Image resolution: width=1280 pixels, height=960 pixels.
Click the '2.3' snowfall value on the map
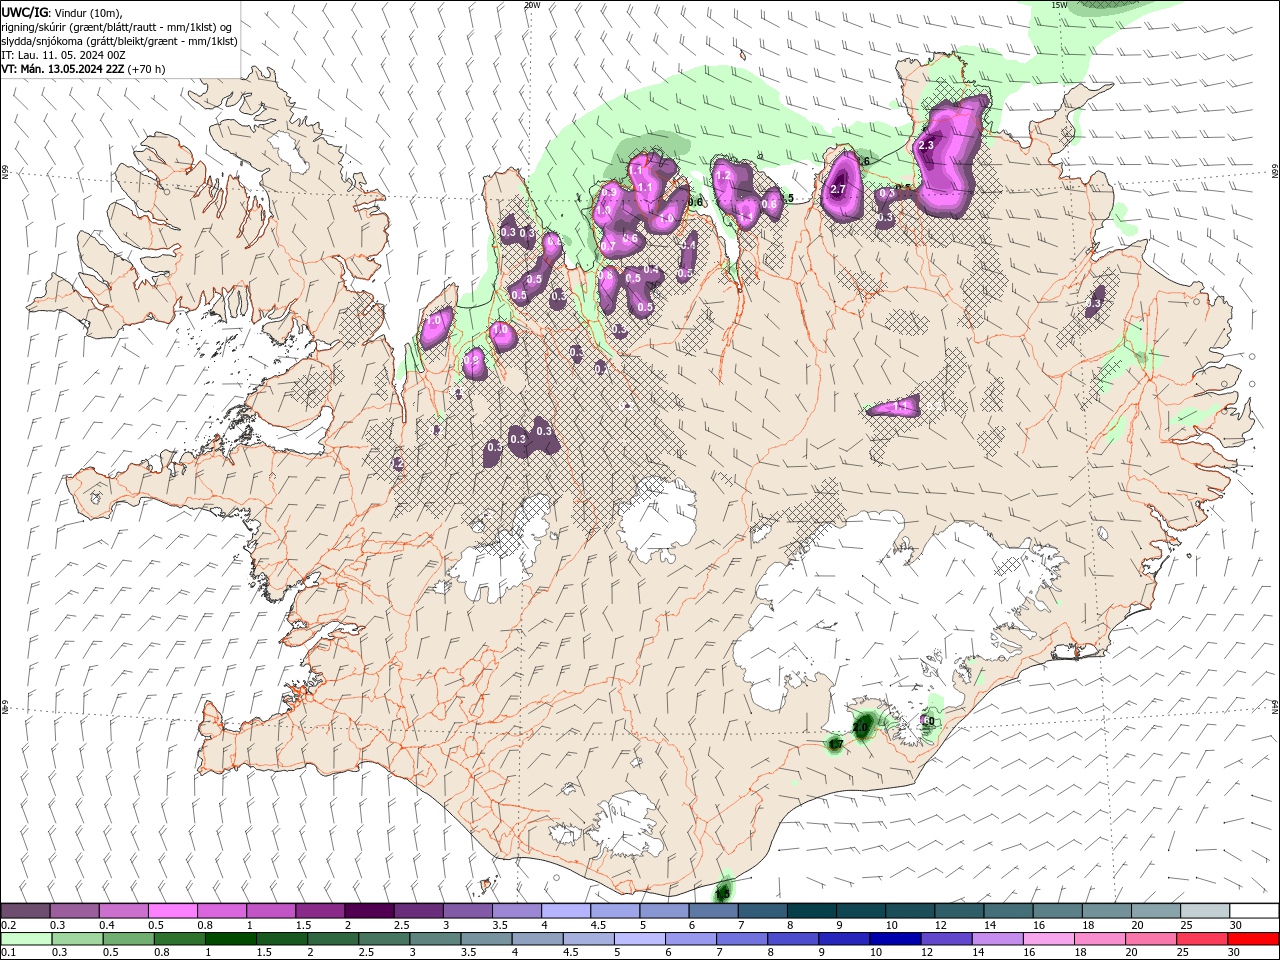coord(925,146)
